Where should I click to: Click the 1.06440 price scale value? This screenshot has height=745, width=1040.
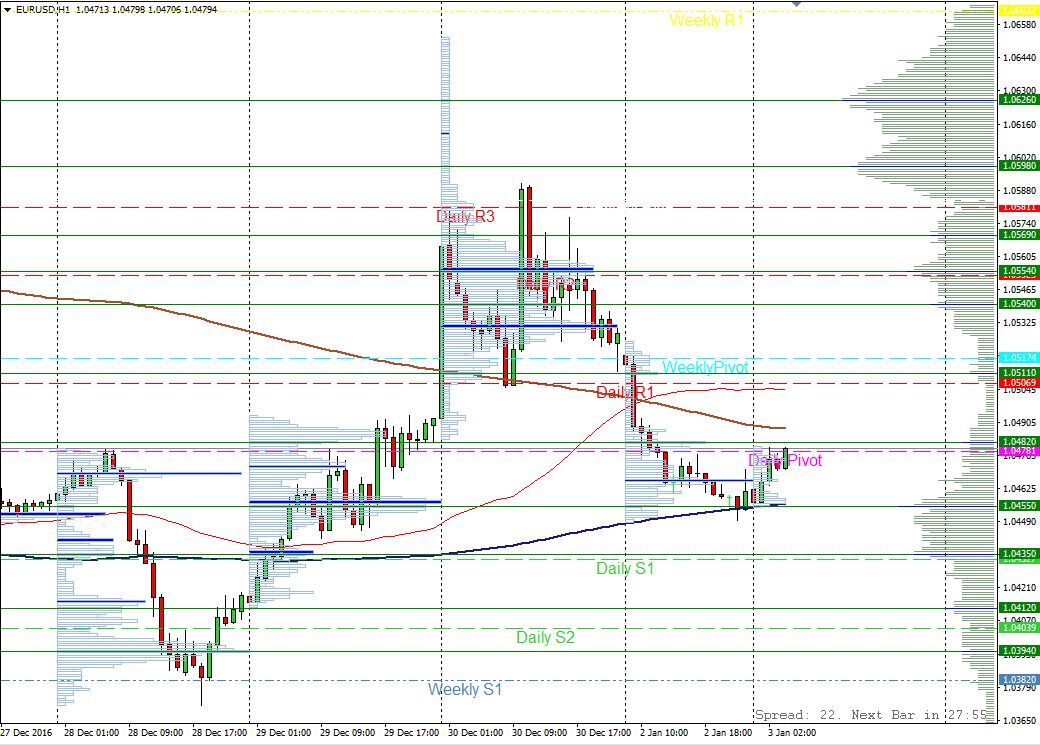click(1019, 58)
